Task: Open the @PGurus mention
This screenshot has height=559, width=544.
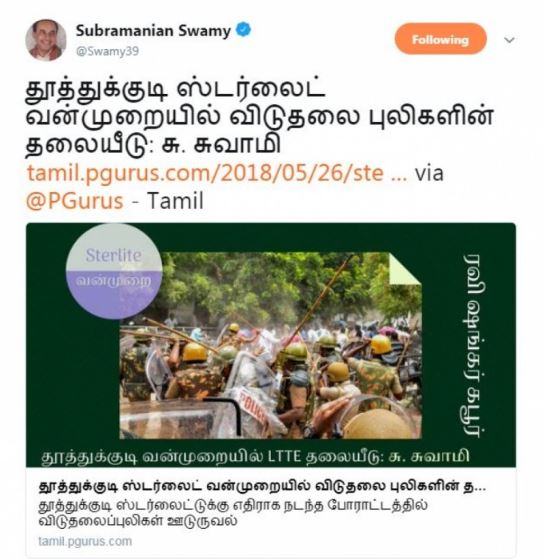Action: point(75,201)
